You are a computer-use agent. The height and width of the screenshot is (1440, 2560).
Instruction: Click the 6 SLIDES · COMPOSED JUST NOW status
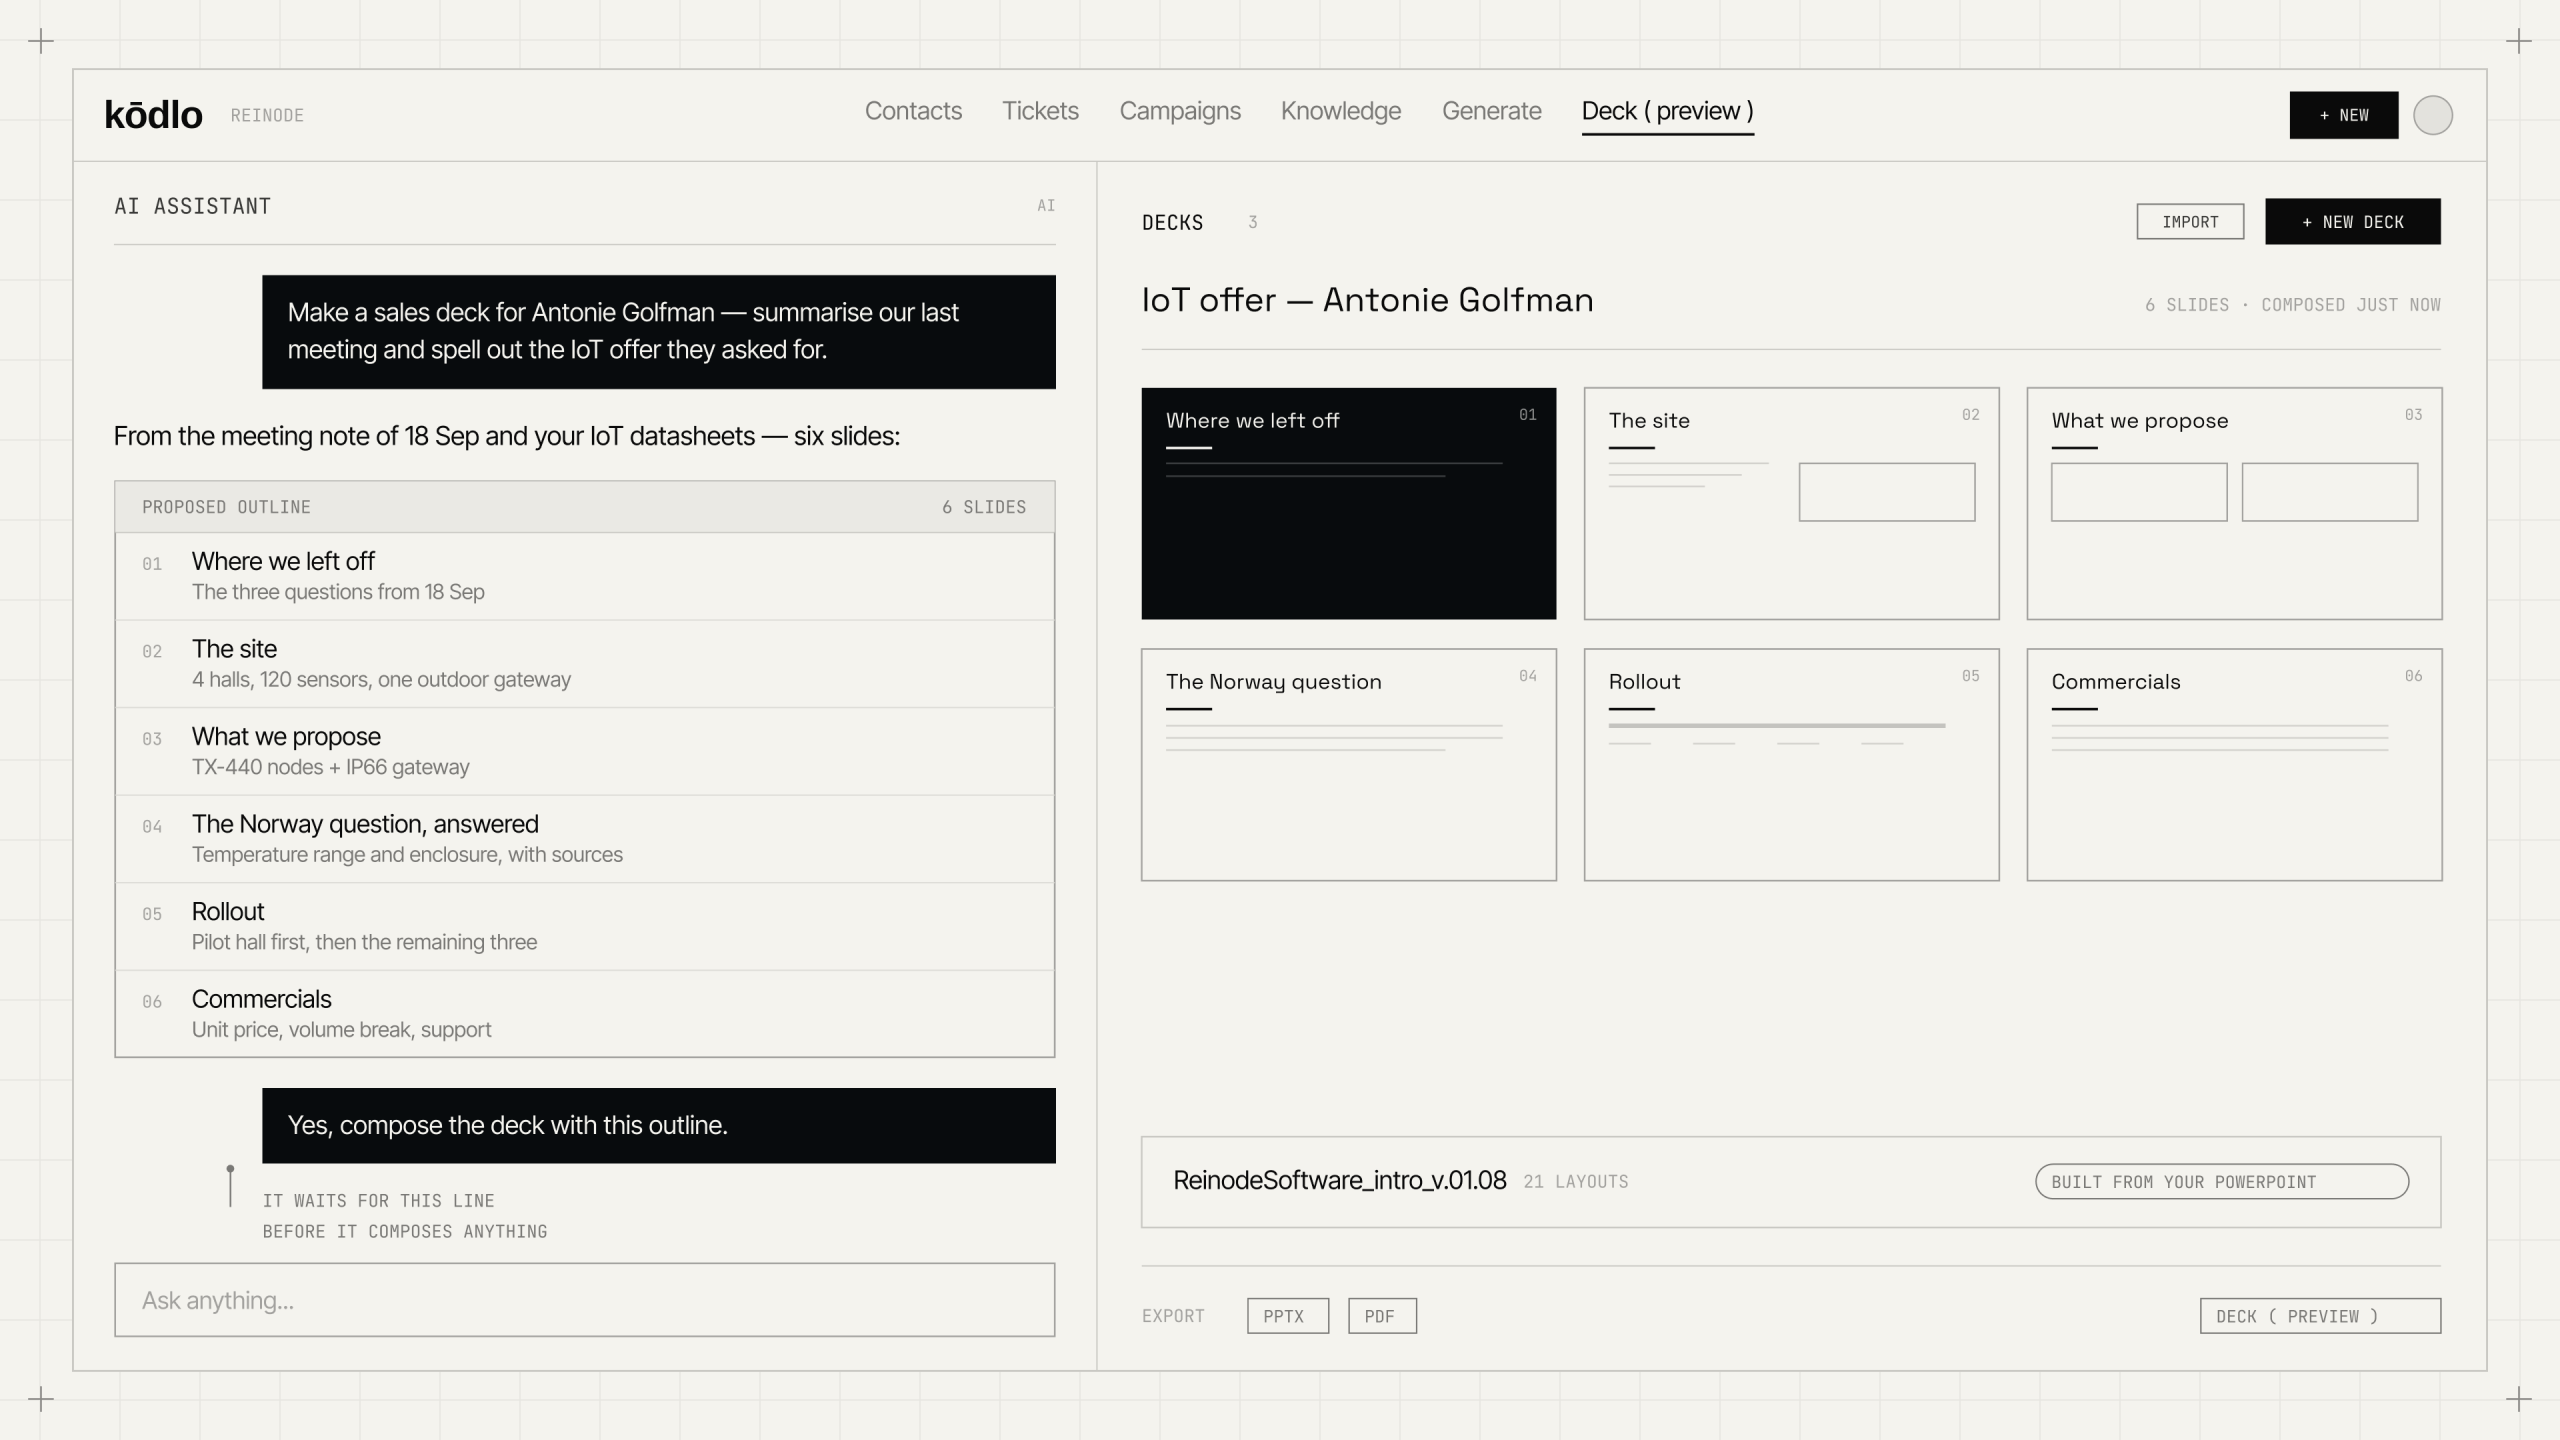tap(2292, 305)
